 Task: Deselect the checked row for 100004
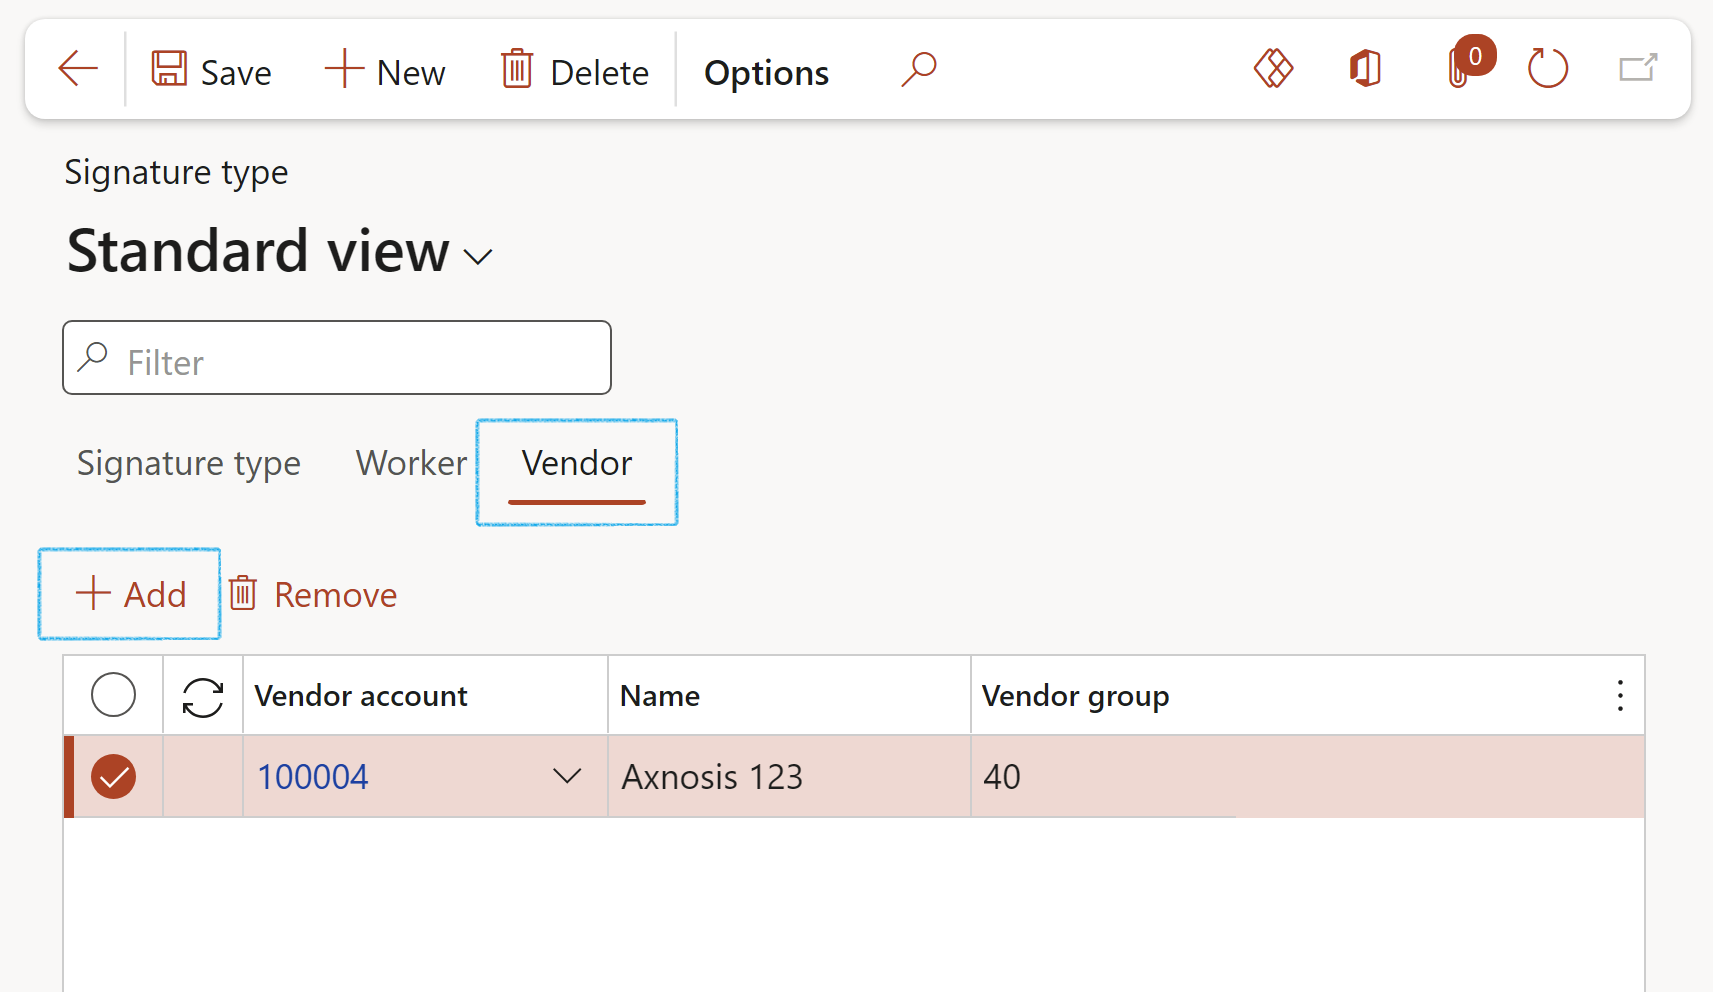click(x=113, y=777)
